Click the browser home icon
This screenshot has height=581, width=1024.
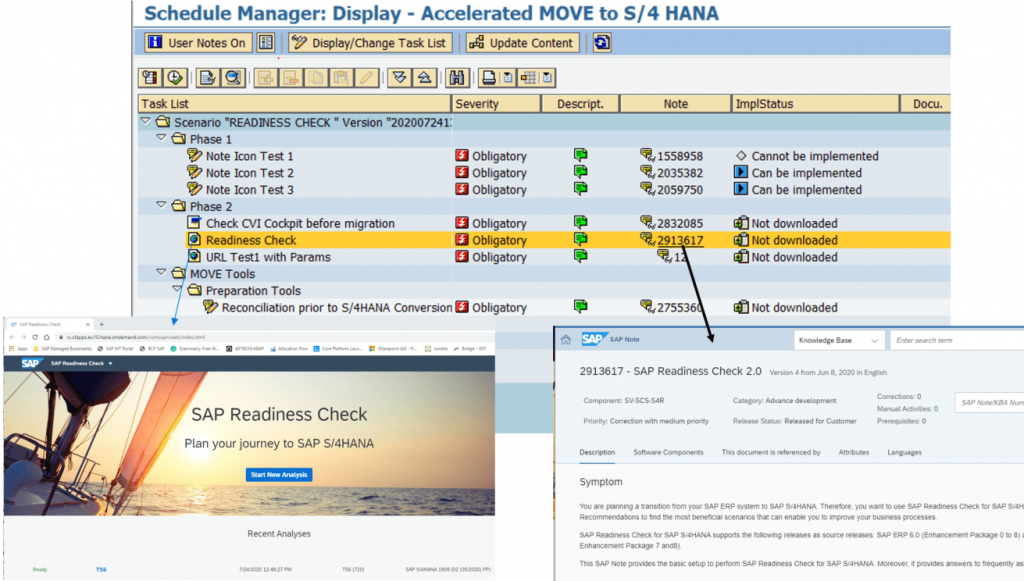(46, 337)
